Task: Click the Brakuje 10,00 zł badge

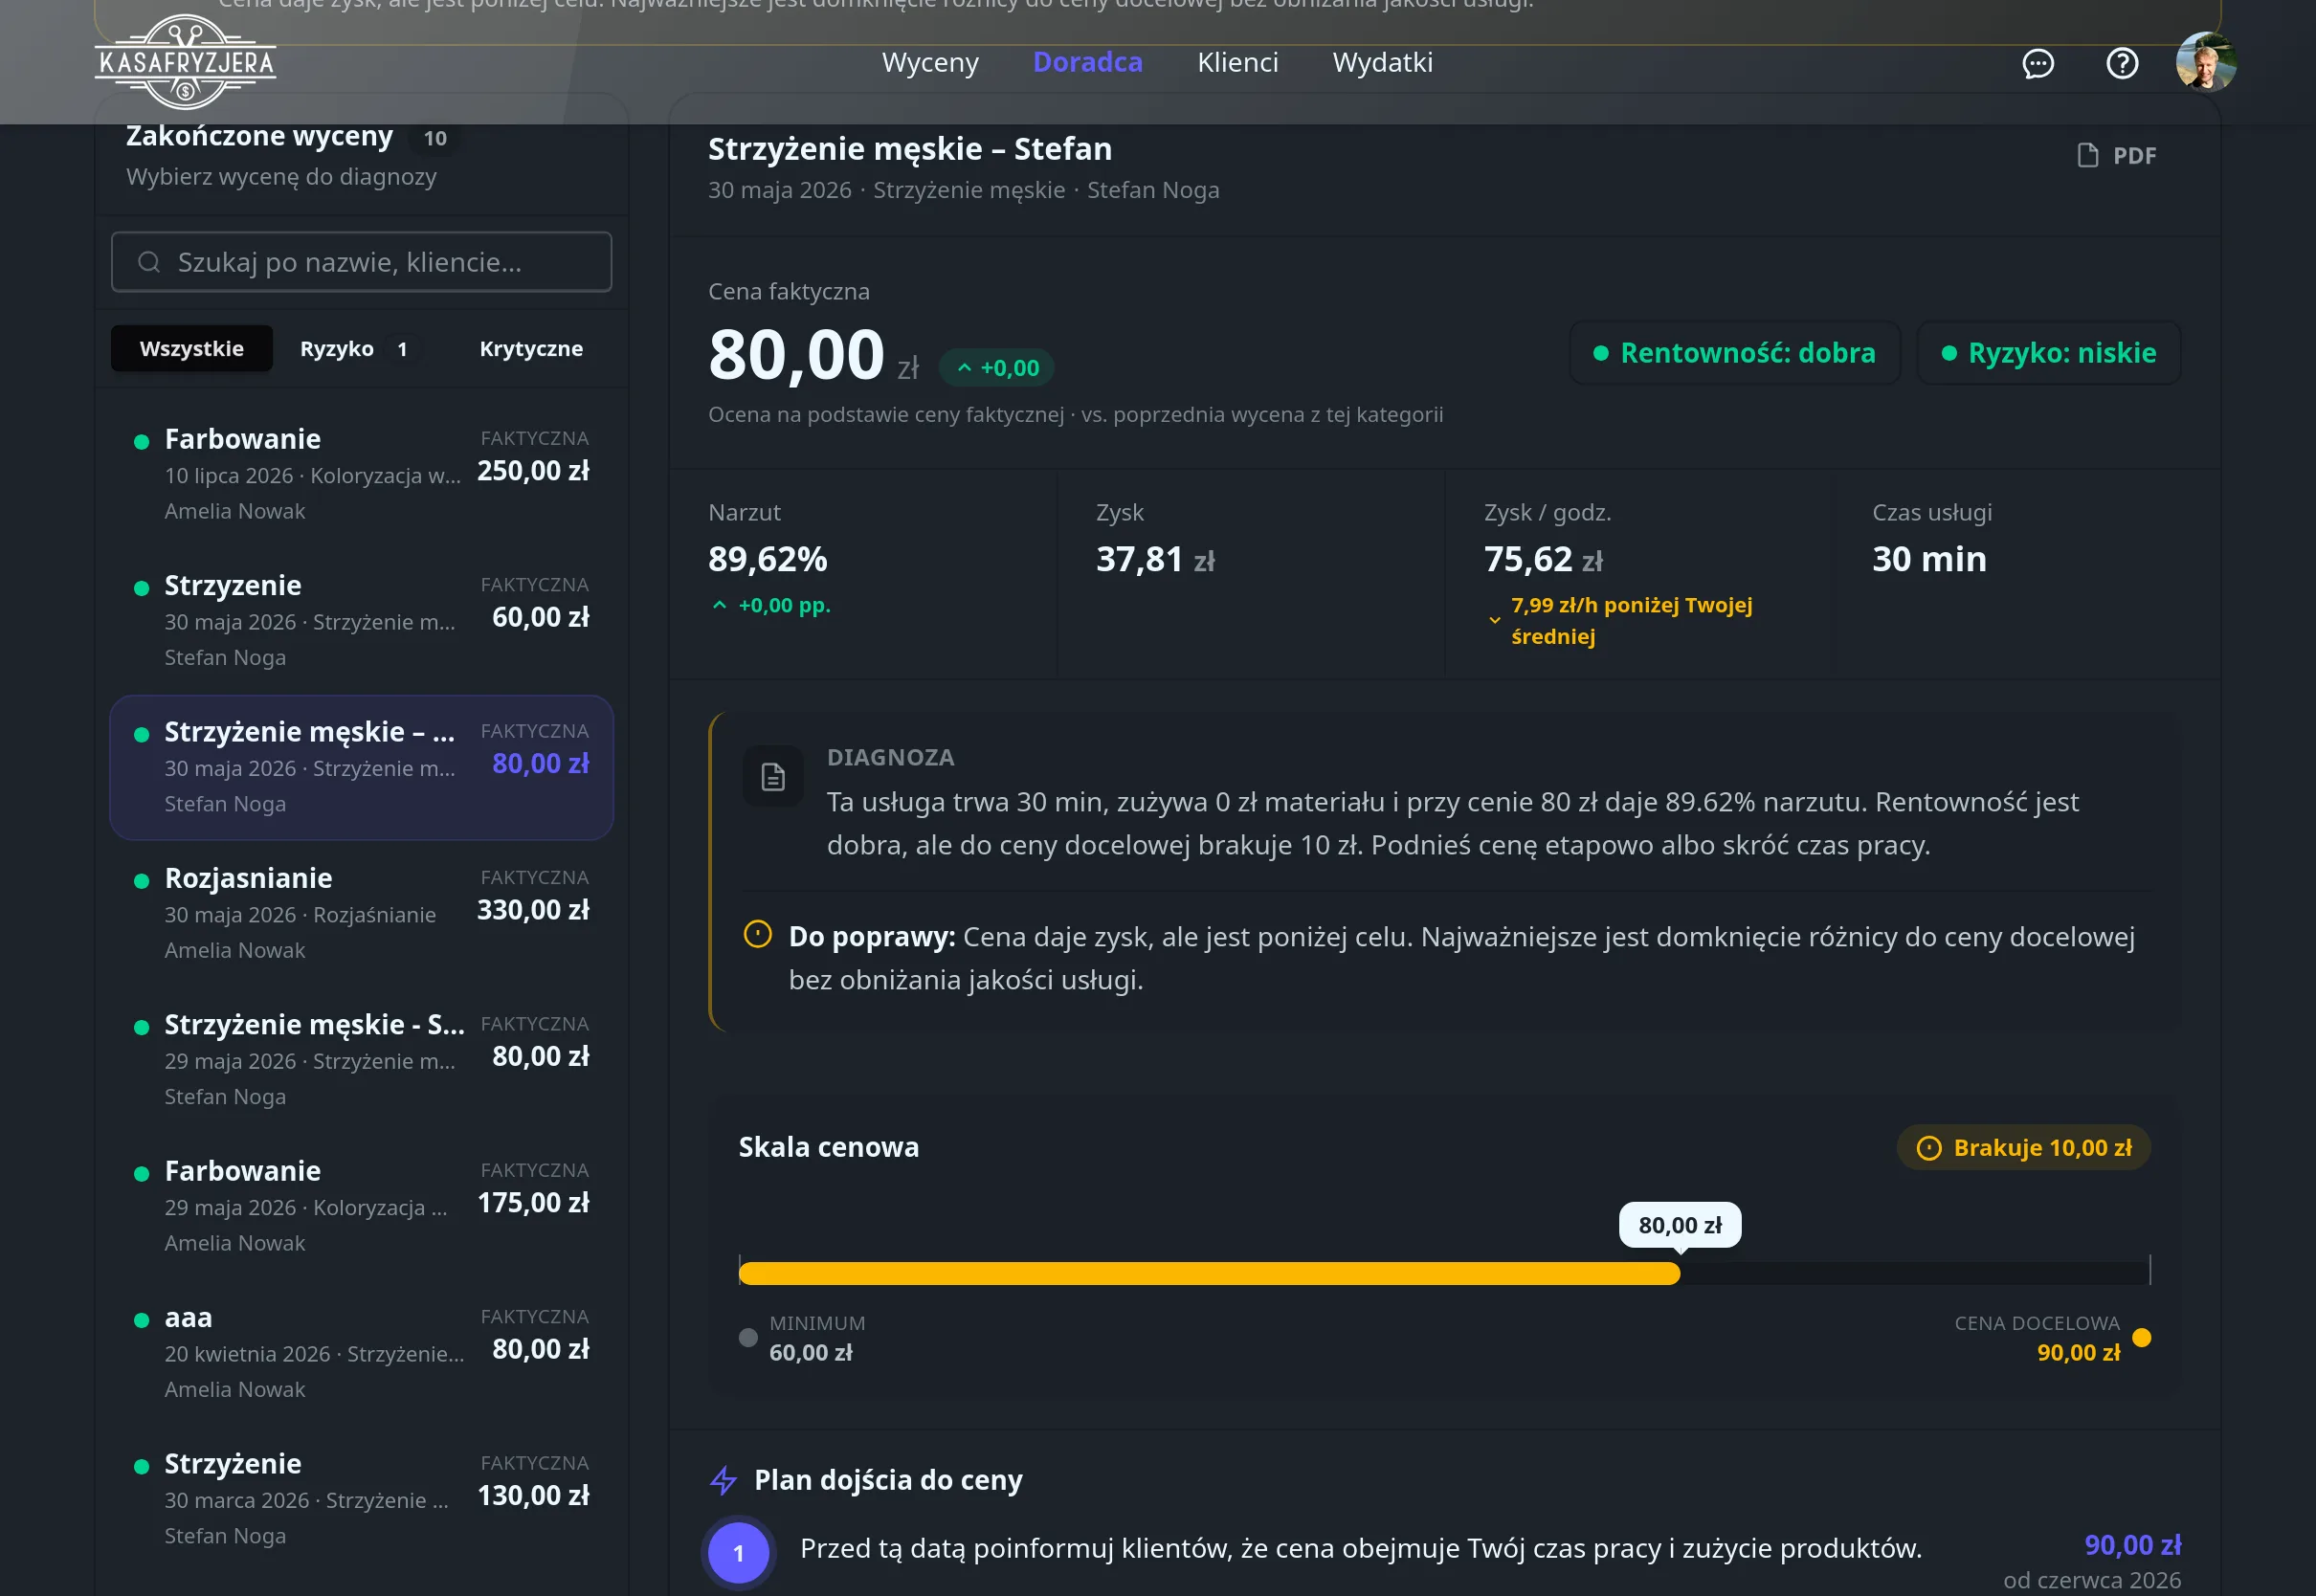Action: (2022, 1147)
